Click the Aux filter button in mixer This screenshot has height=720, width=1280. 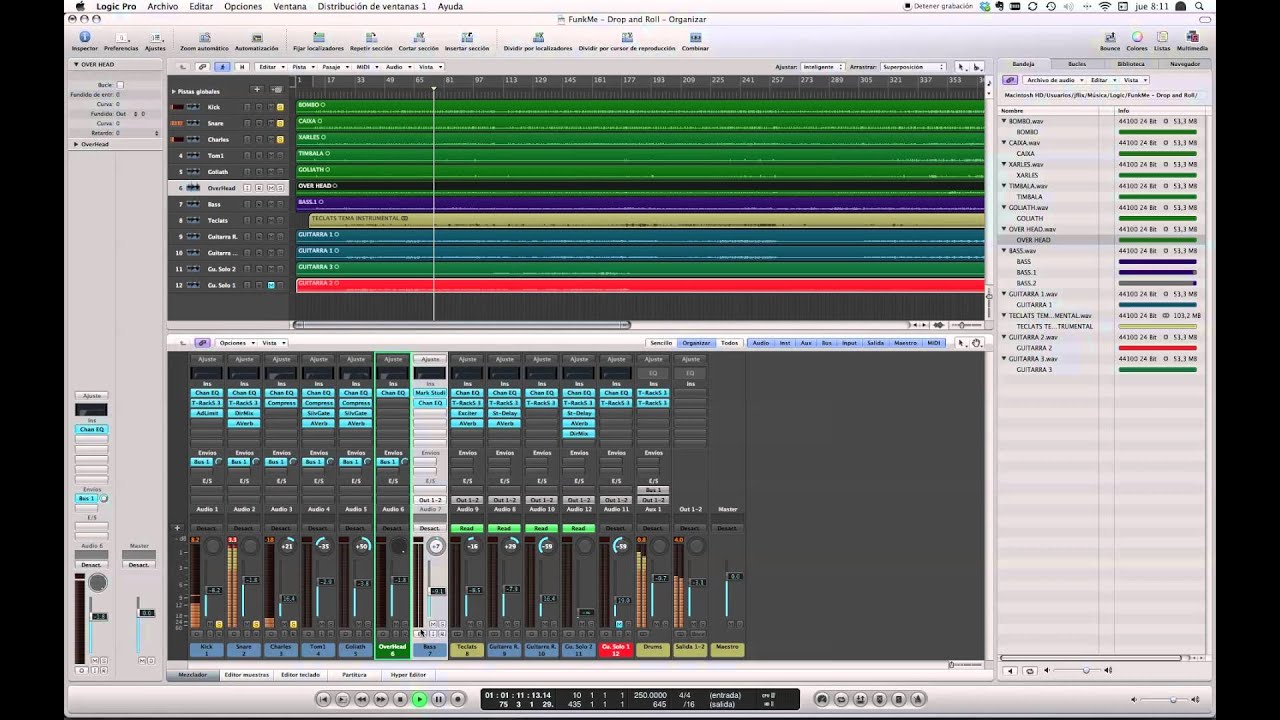806,343
